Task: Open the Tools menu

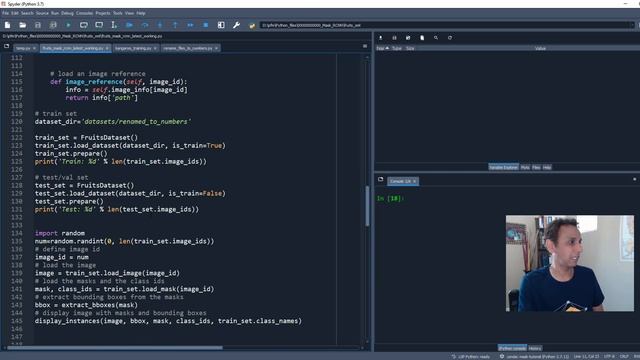Action: [118, 13]
